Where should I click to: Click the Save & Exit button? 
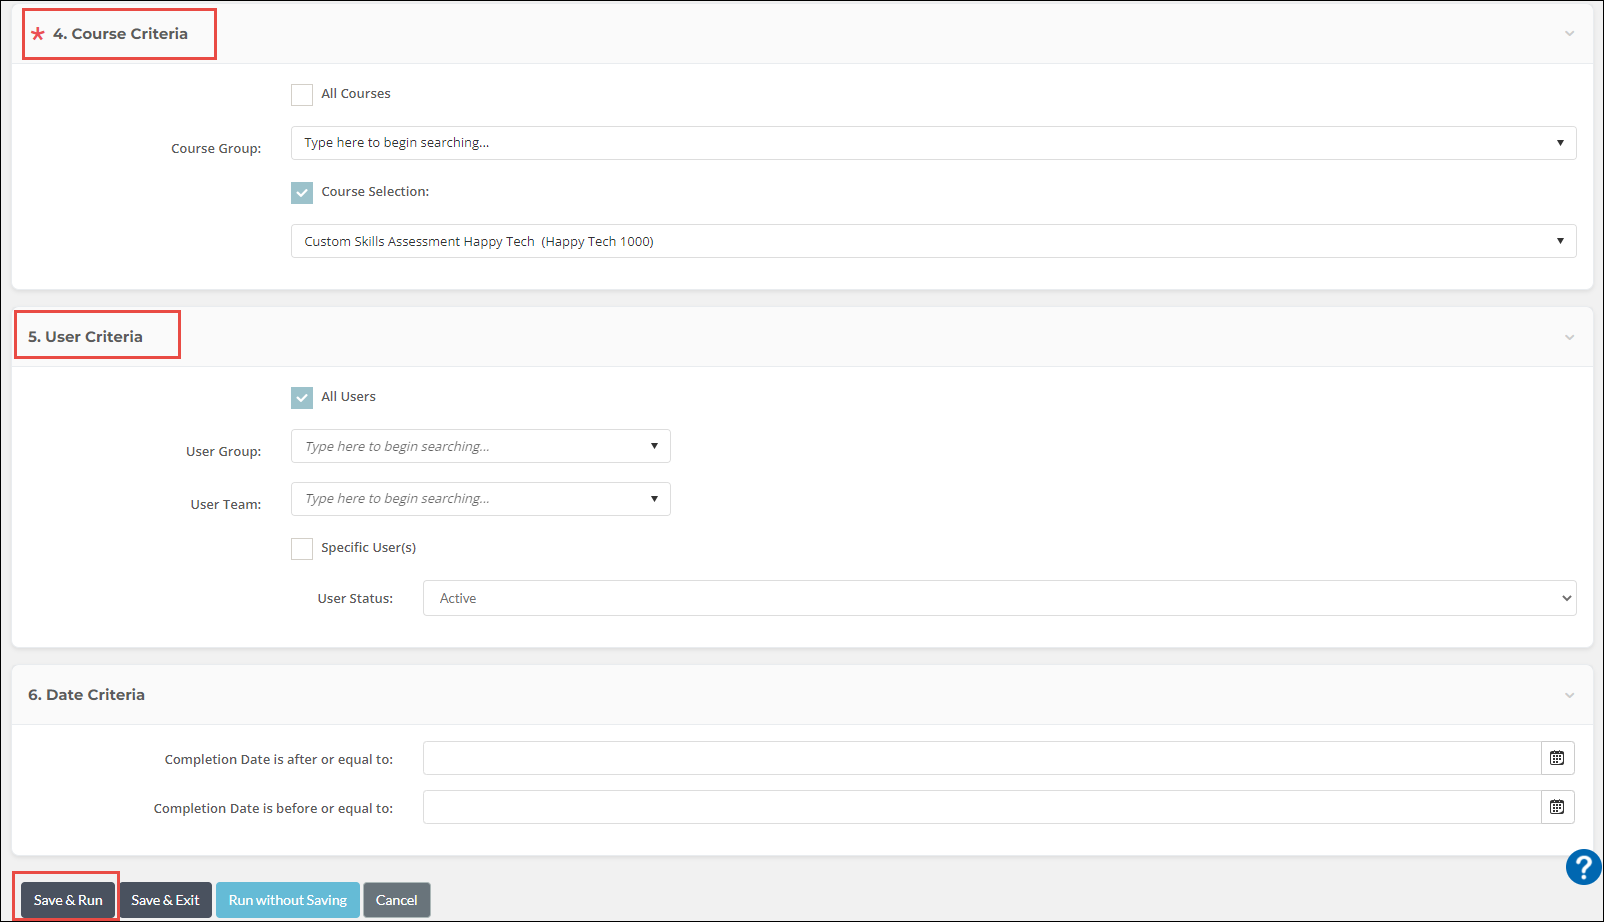(165, 900)
